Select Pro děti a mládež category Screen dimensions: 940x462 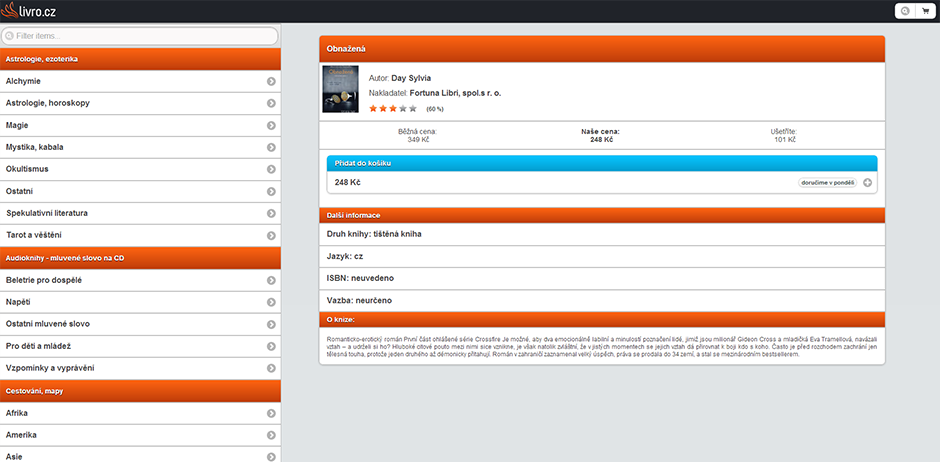click(140, 347)
